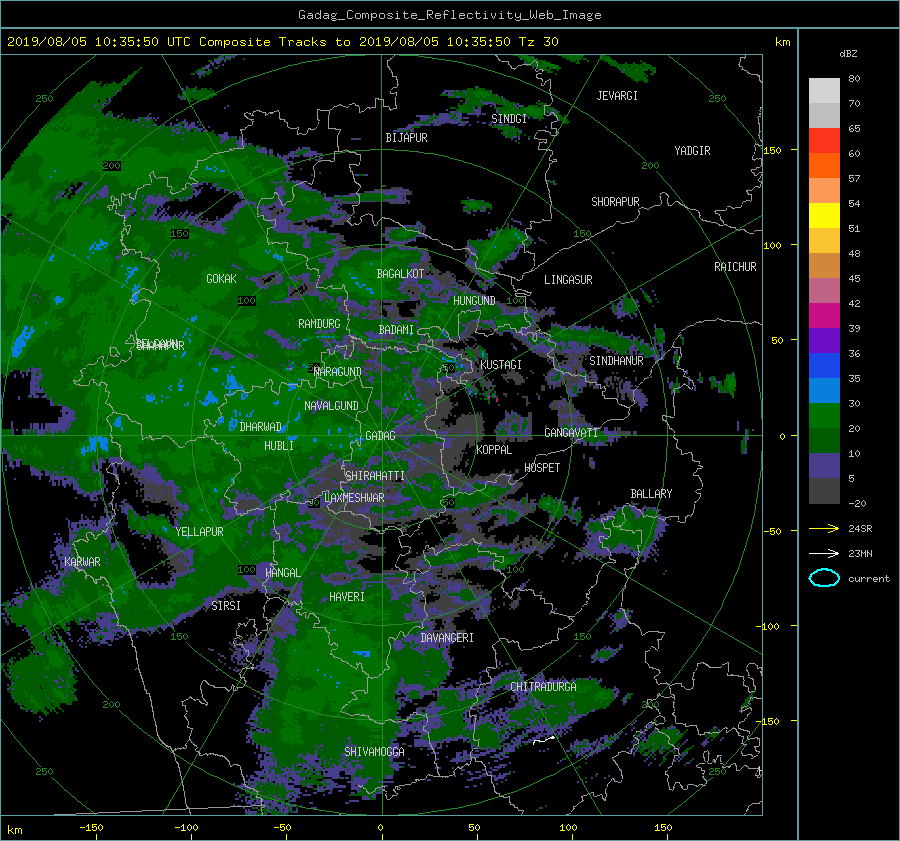Click the JEVARGI city label
900x841 pixels.
click(617, 96)
